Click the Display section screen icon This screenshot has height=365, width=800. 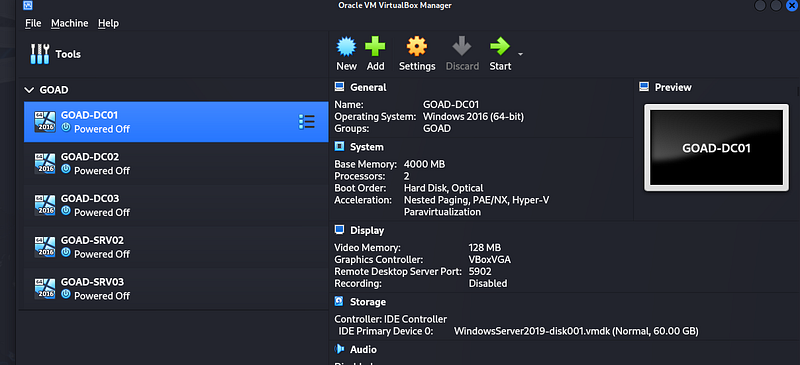pos(339,230)
